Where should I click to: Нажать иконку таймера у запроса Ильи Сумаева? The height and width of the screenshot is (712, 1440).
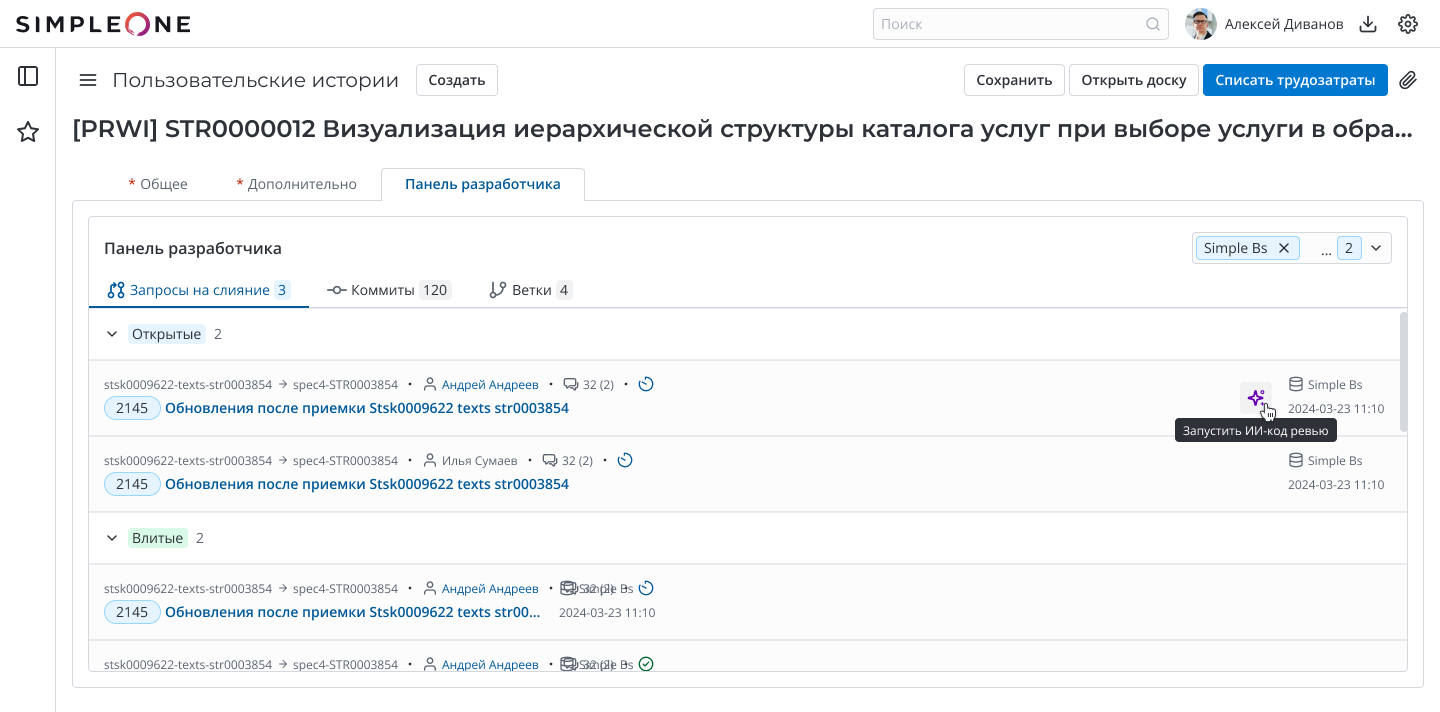tap(625, 460)
